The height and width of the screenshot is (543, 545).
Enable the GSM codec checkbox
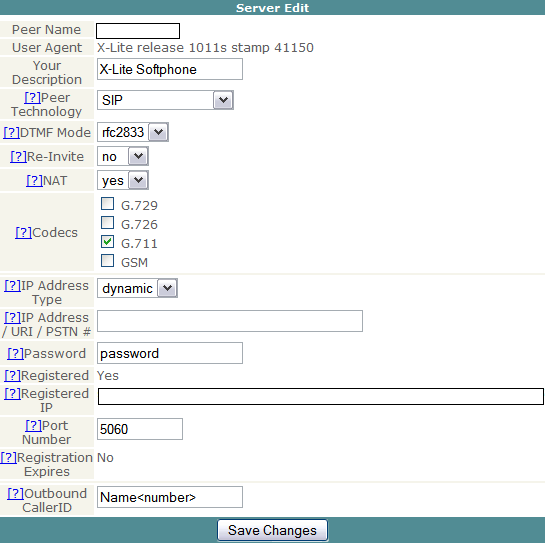(x=107, y=260)
